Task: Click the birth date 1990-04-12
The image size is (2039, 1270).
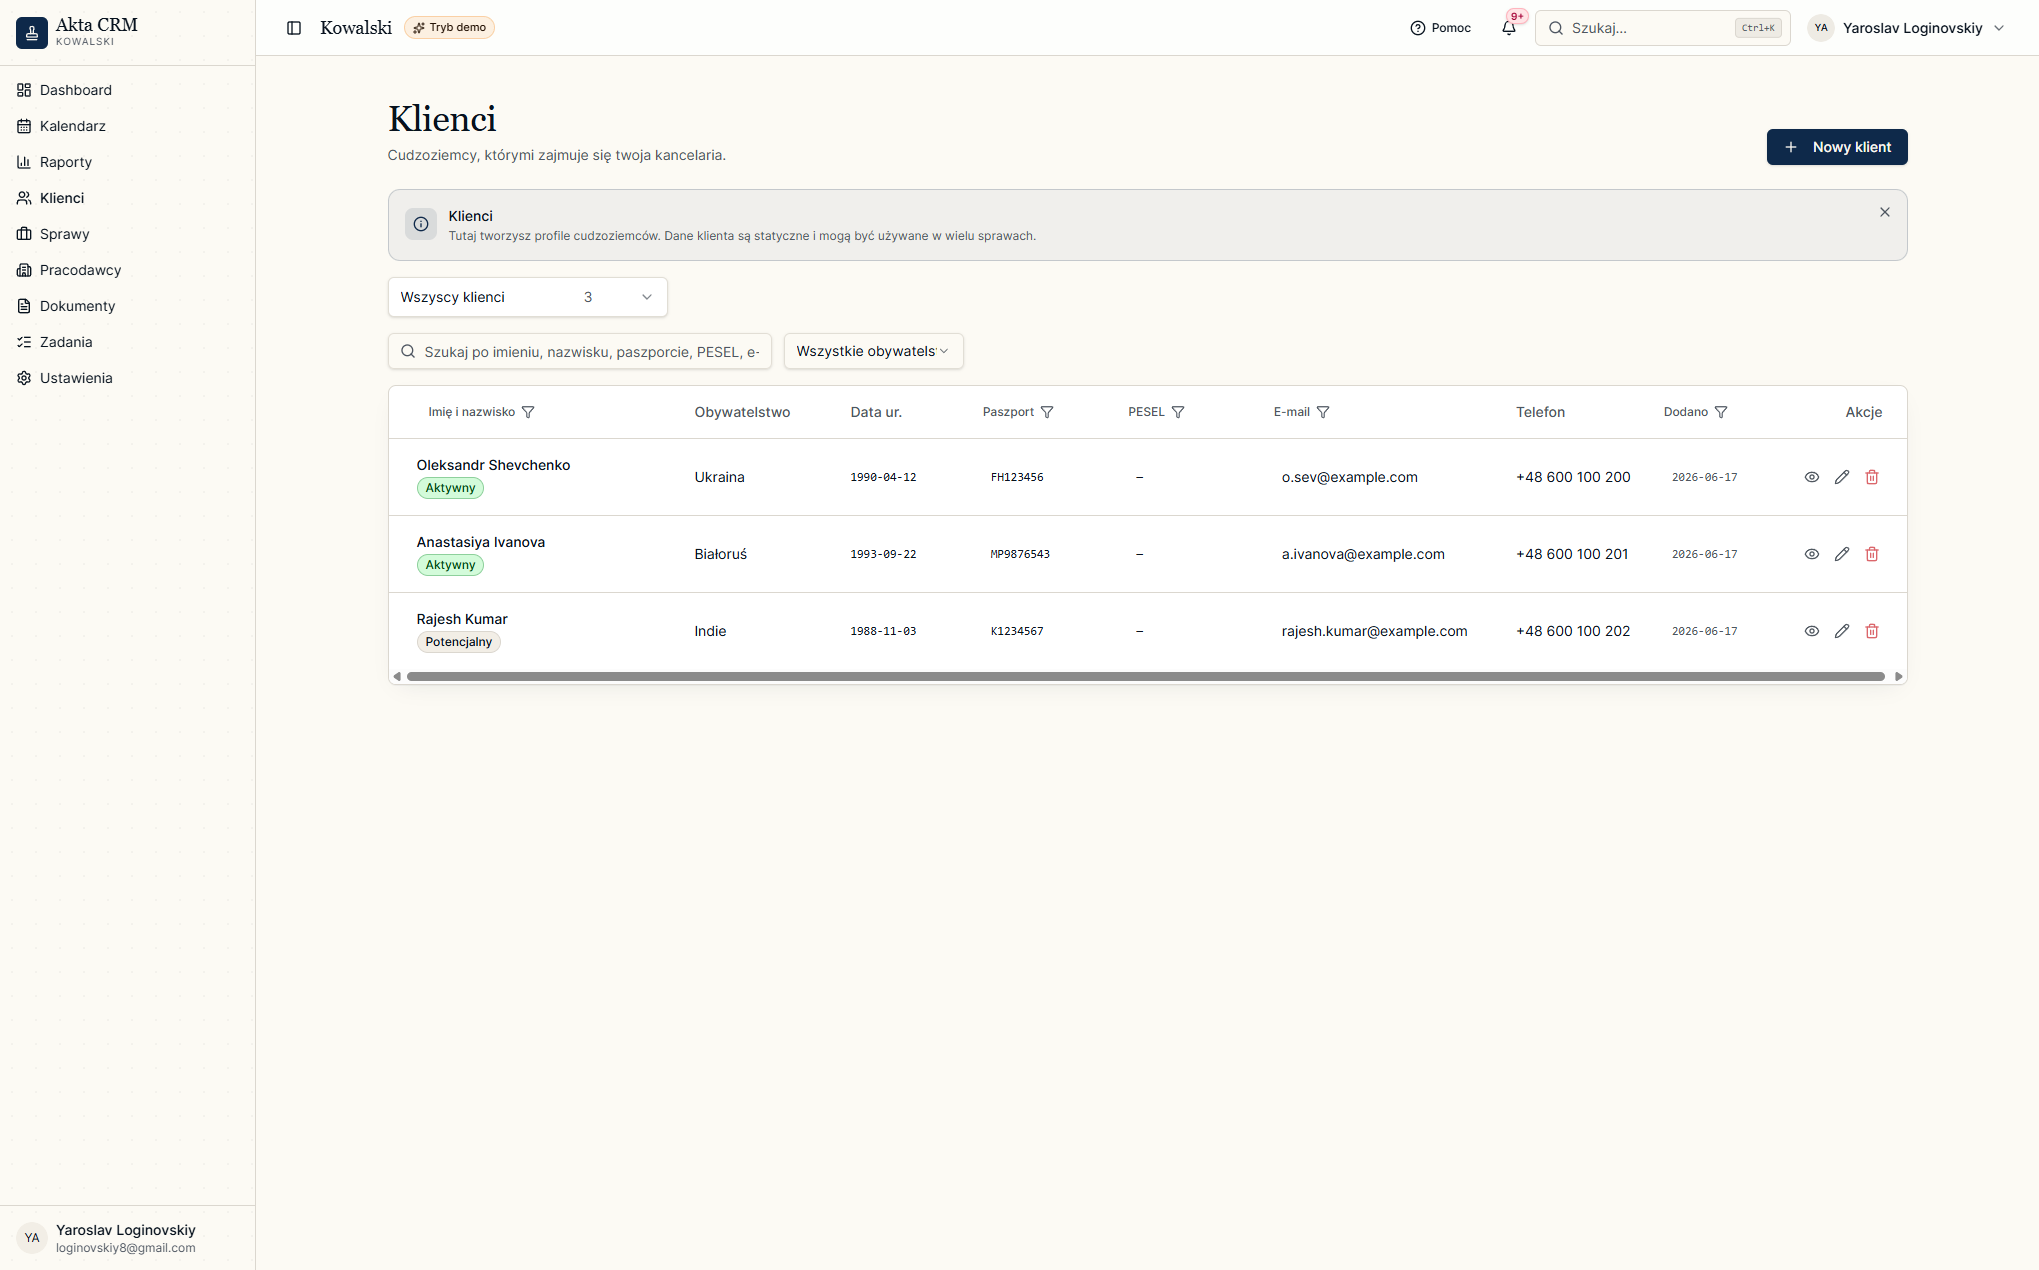Action: (883, 477)
